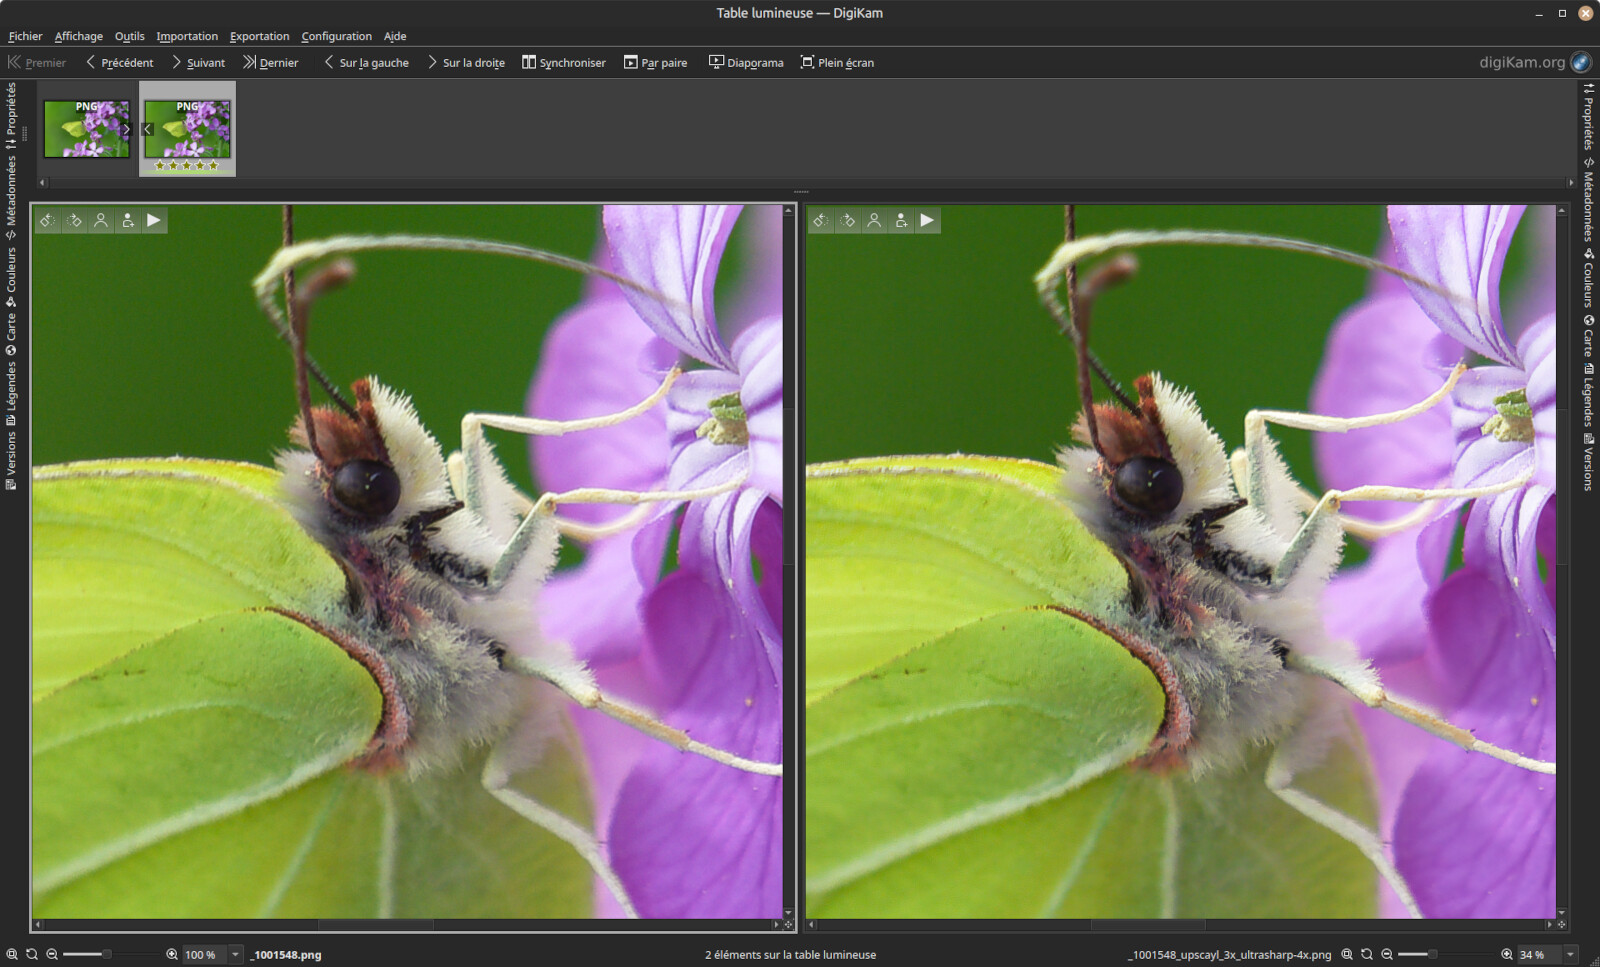Image resolution: width=1600 pixels, height=967 pixels.
Task: Open the Outils menu
Action: tap(130, 36)
